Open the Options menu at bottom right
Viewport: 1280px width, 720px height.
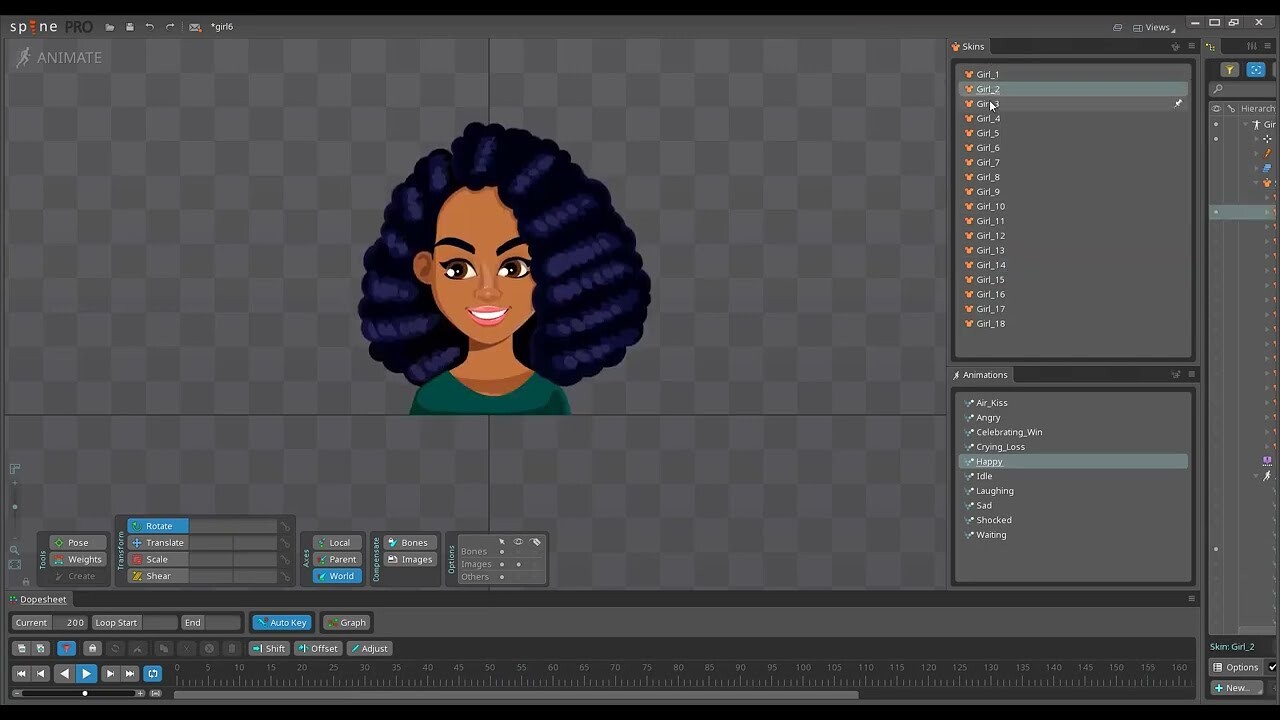[1240, 667]
